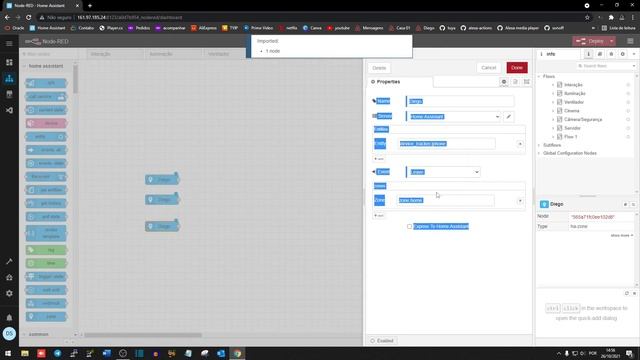This screenshot has height=360, width=640.
Task: Click the zone.home zone input field
Action: [446, 200]
